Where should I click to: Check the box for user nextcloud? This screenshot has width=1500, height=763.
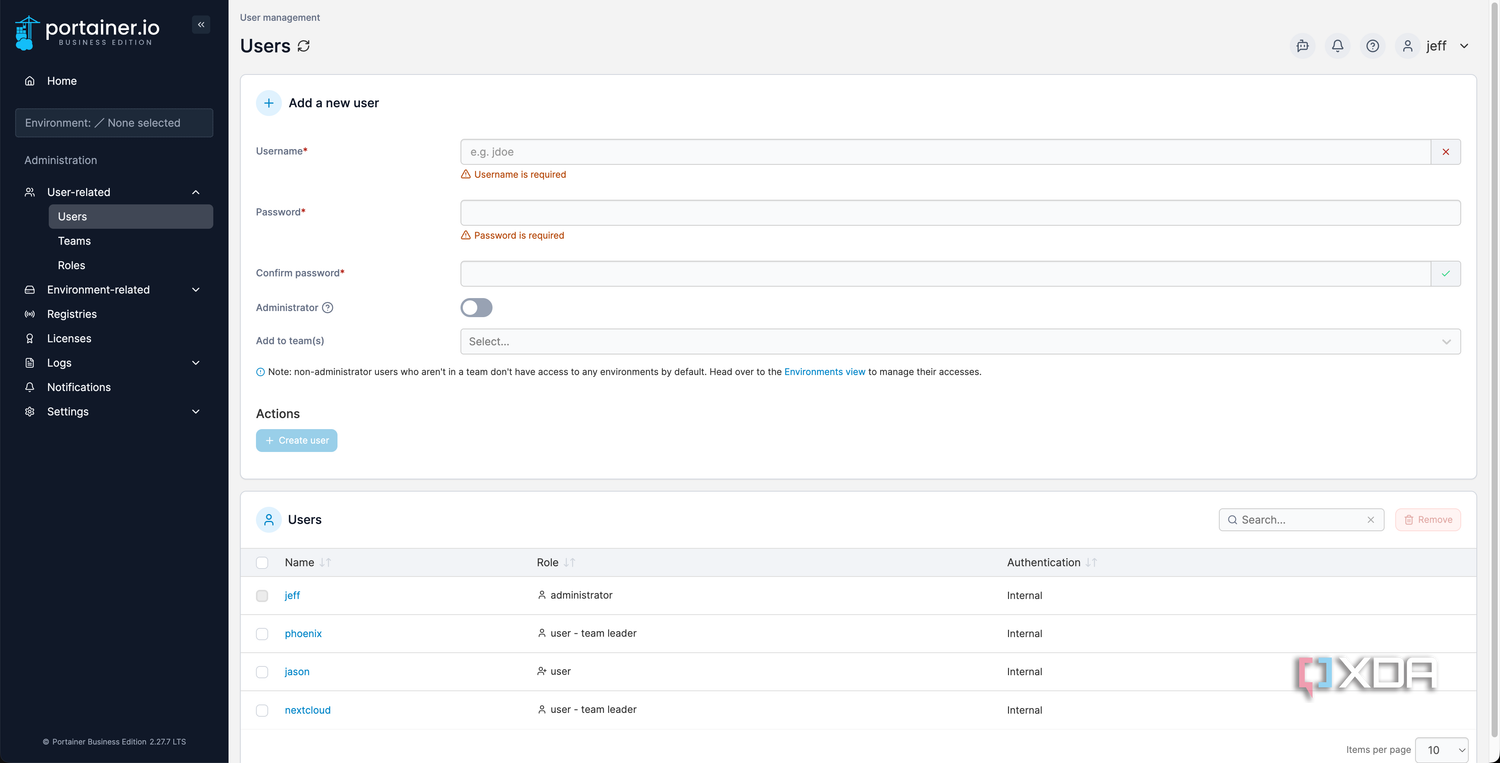coord(262,710)
